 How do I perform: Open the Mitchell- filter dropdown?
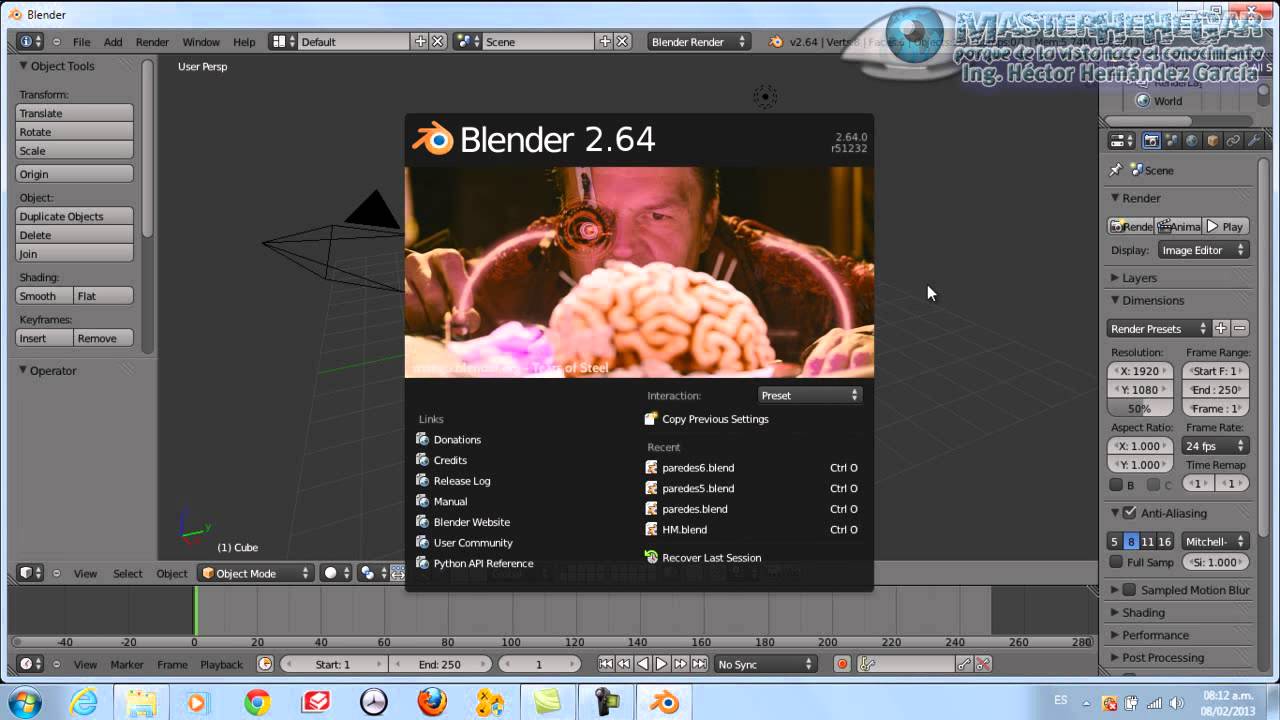point(1215,541)
